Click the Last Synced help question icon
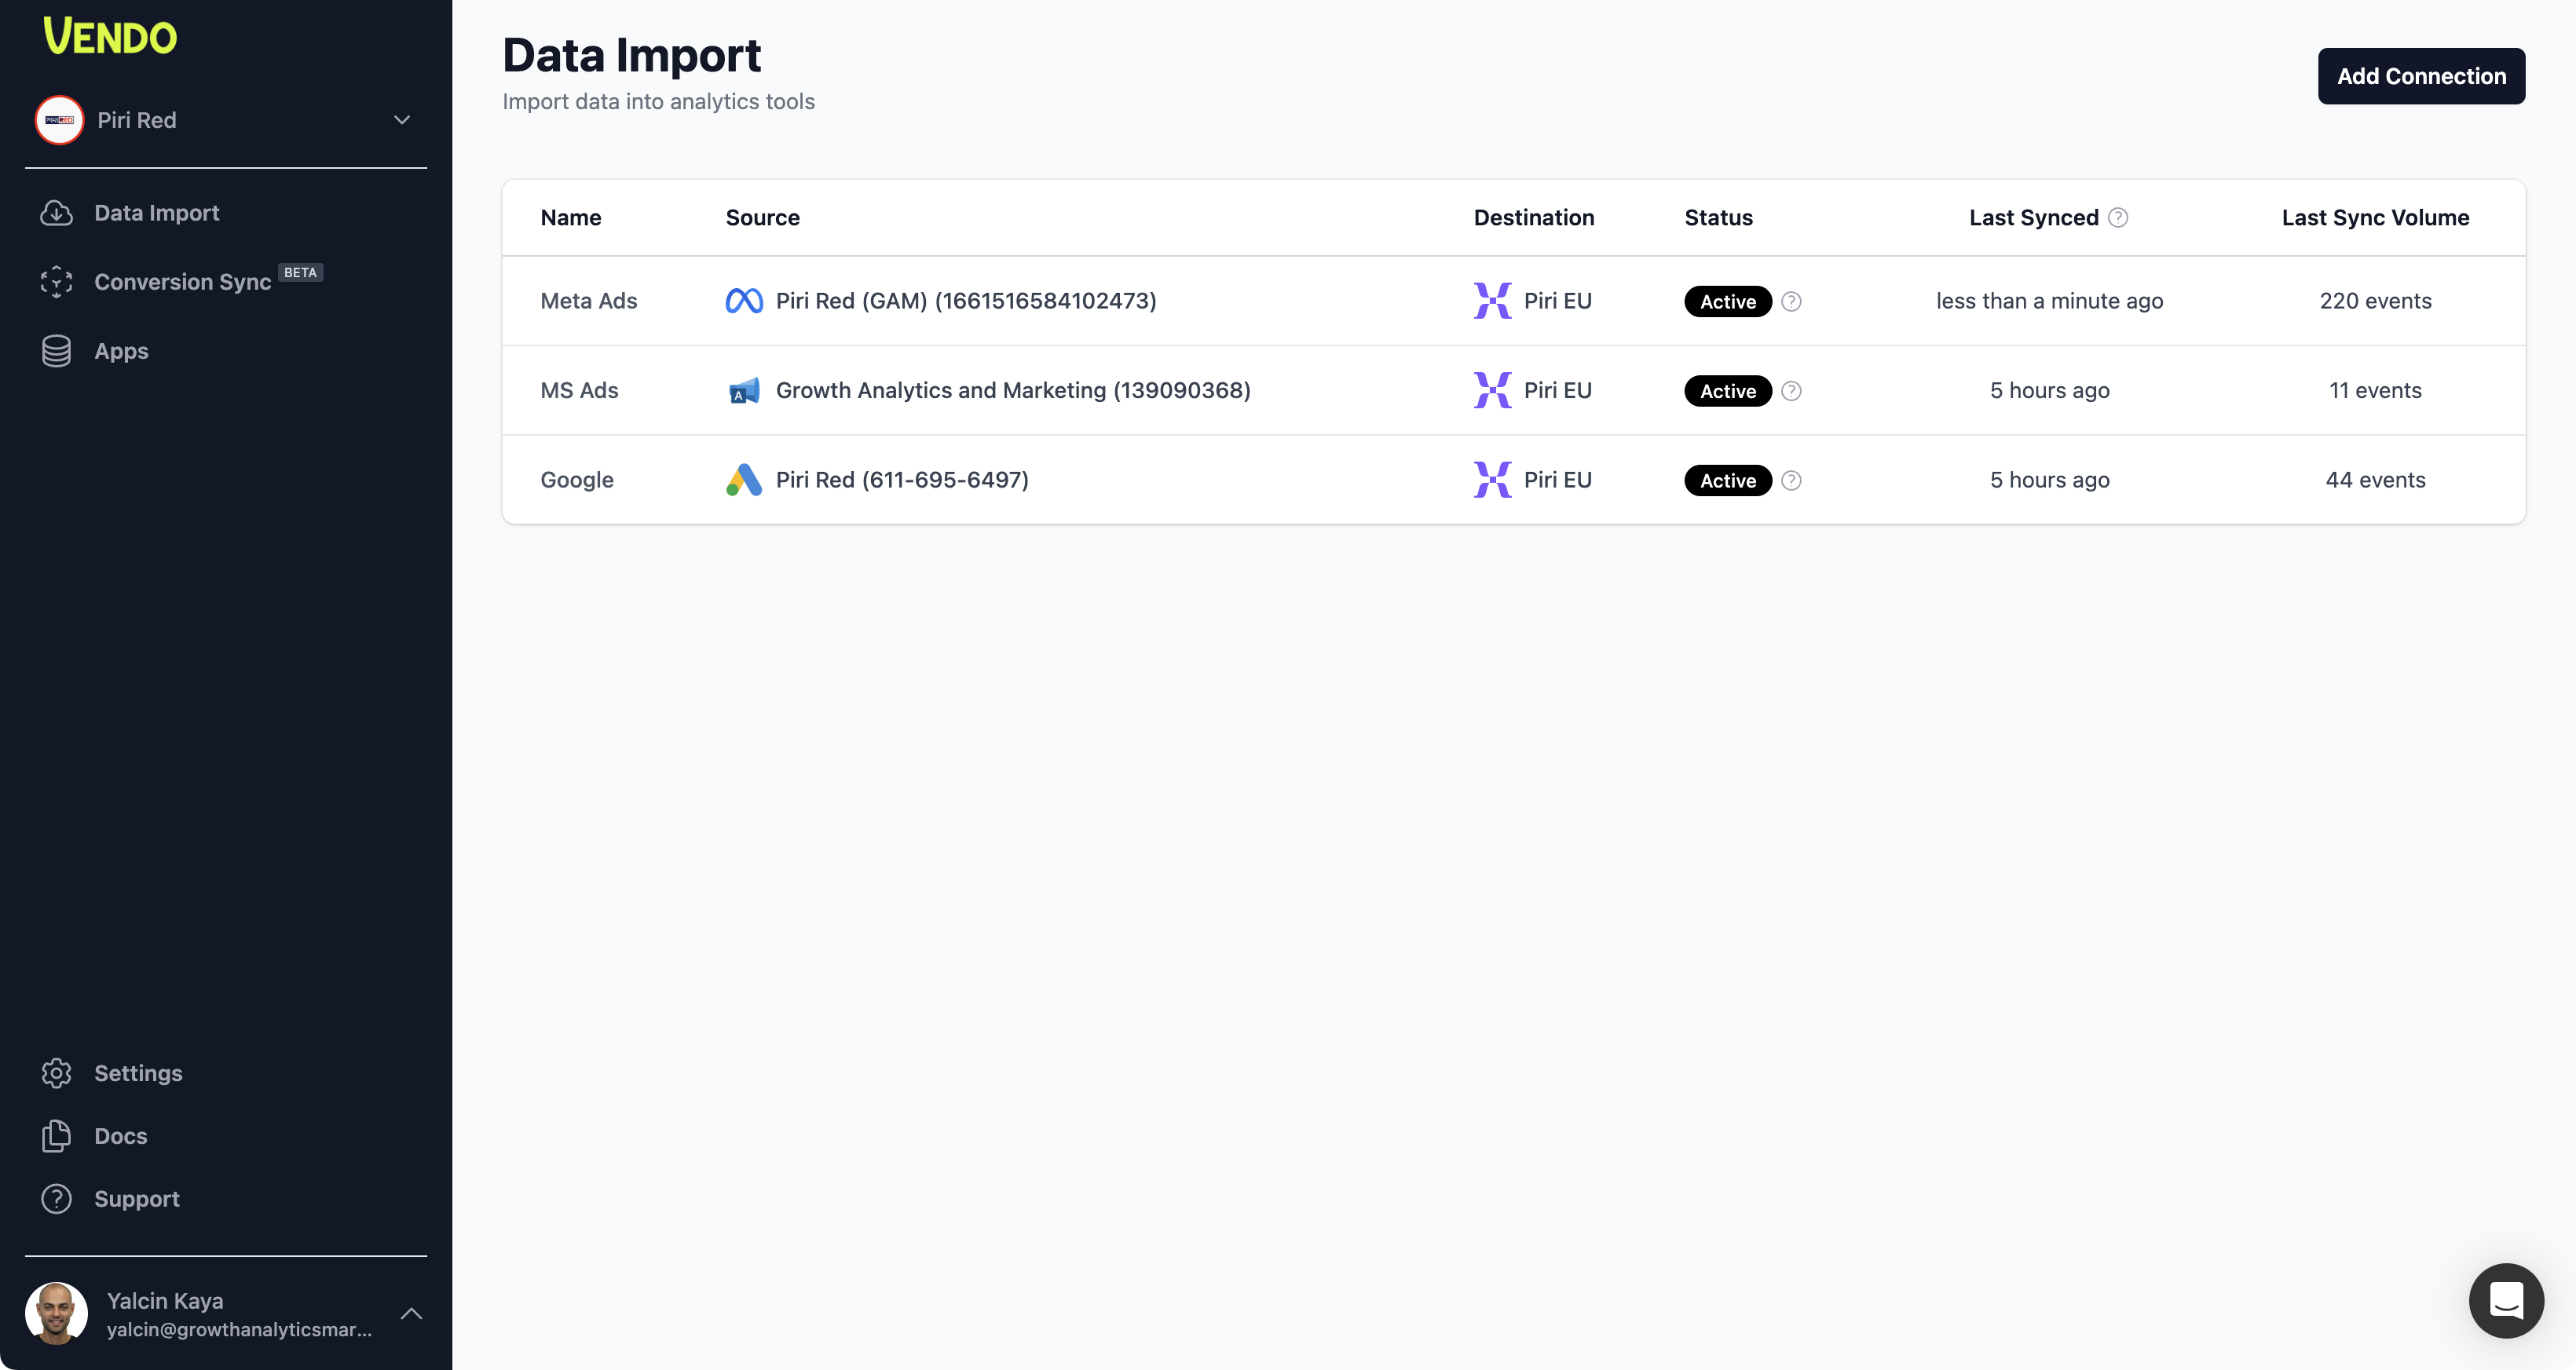Viewport: 2576px width, 1370px height. pos(2117,217)
